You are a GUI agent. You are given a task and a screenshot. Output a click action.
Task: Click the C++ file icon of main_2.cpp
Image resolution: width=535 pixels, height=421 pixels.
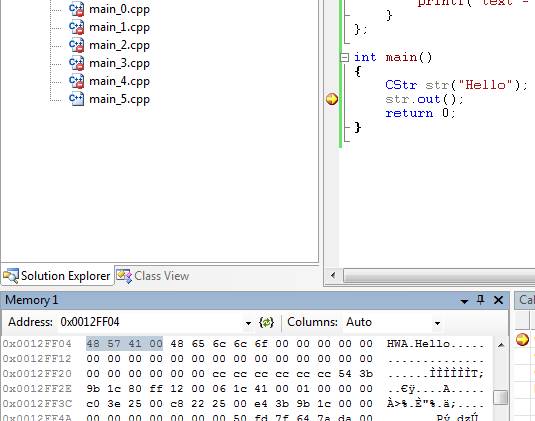76,45
